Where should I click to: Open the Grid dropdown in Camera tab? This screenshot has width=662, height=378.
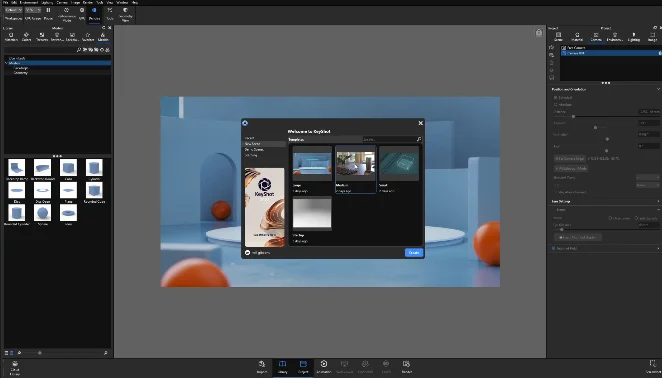click(648, 185)
